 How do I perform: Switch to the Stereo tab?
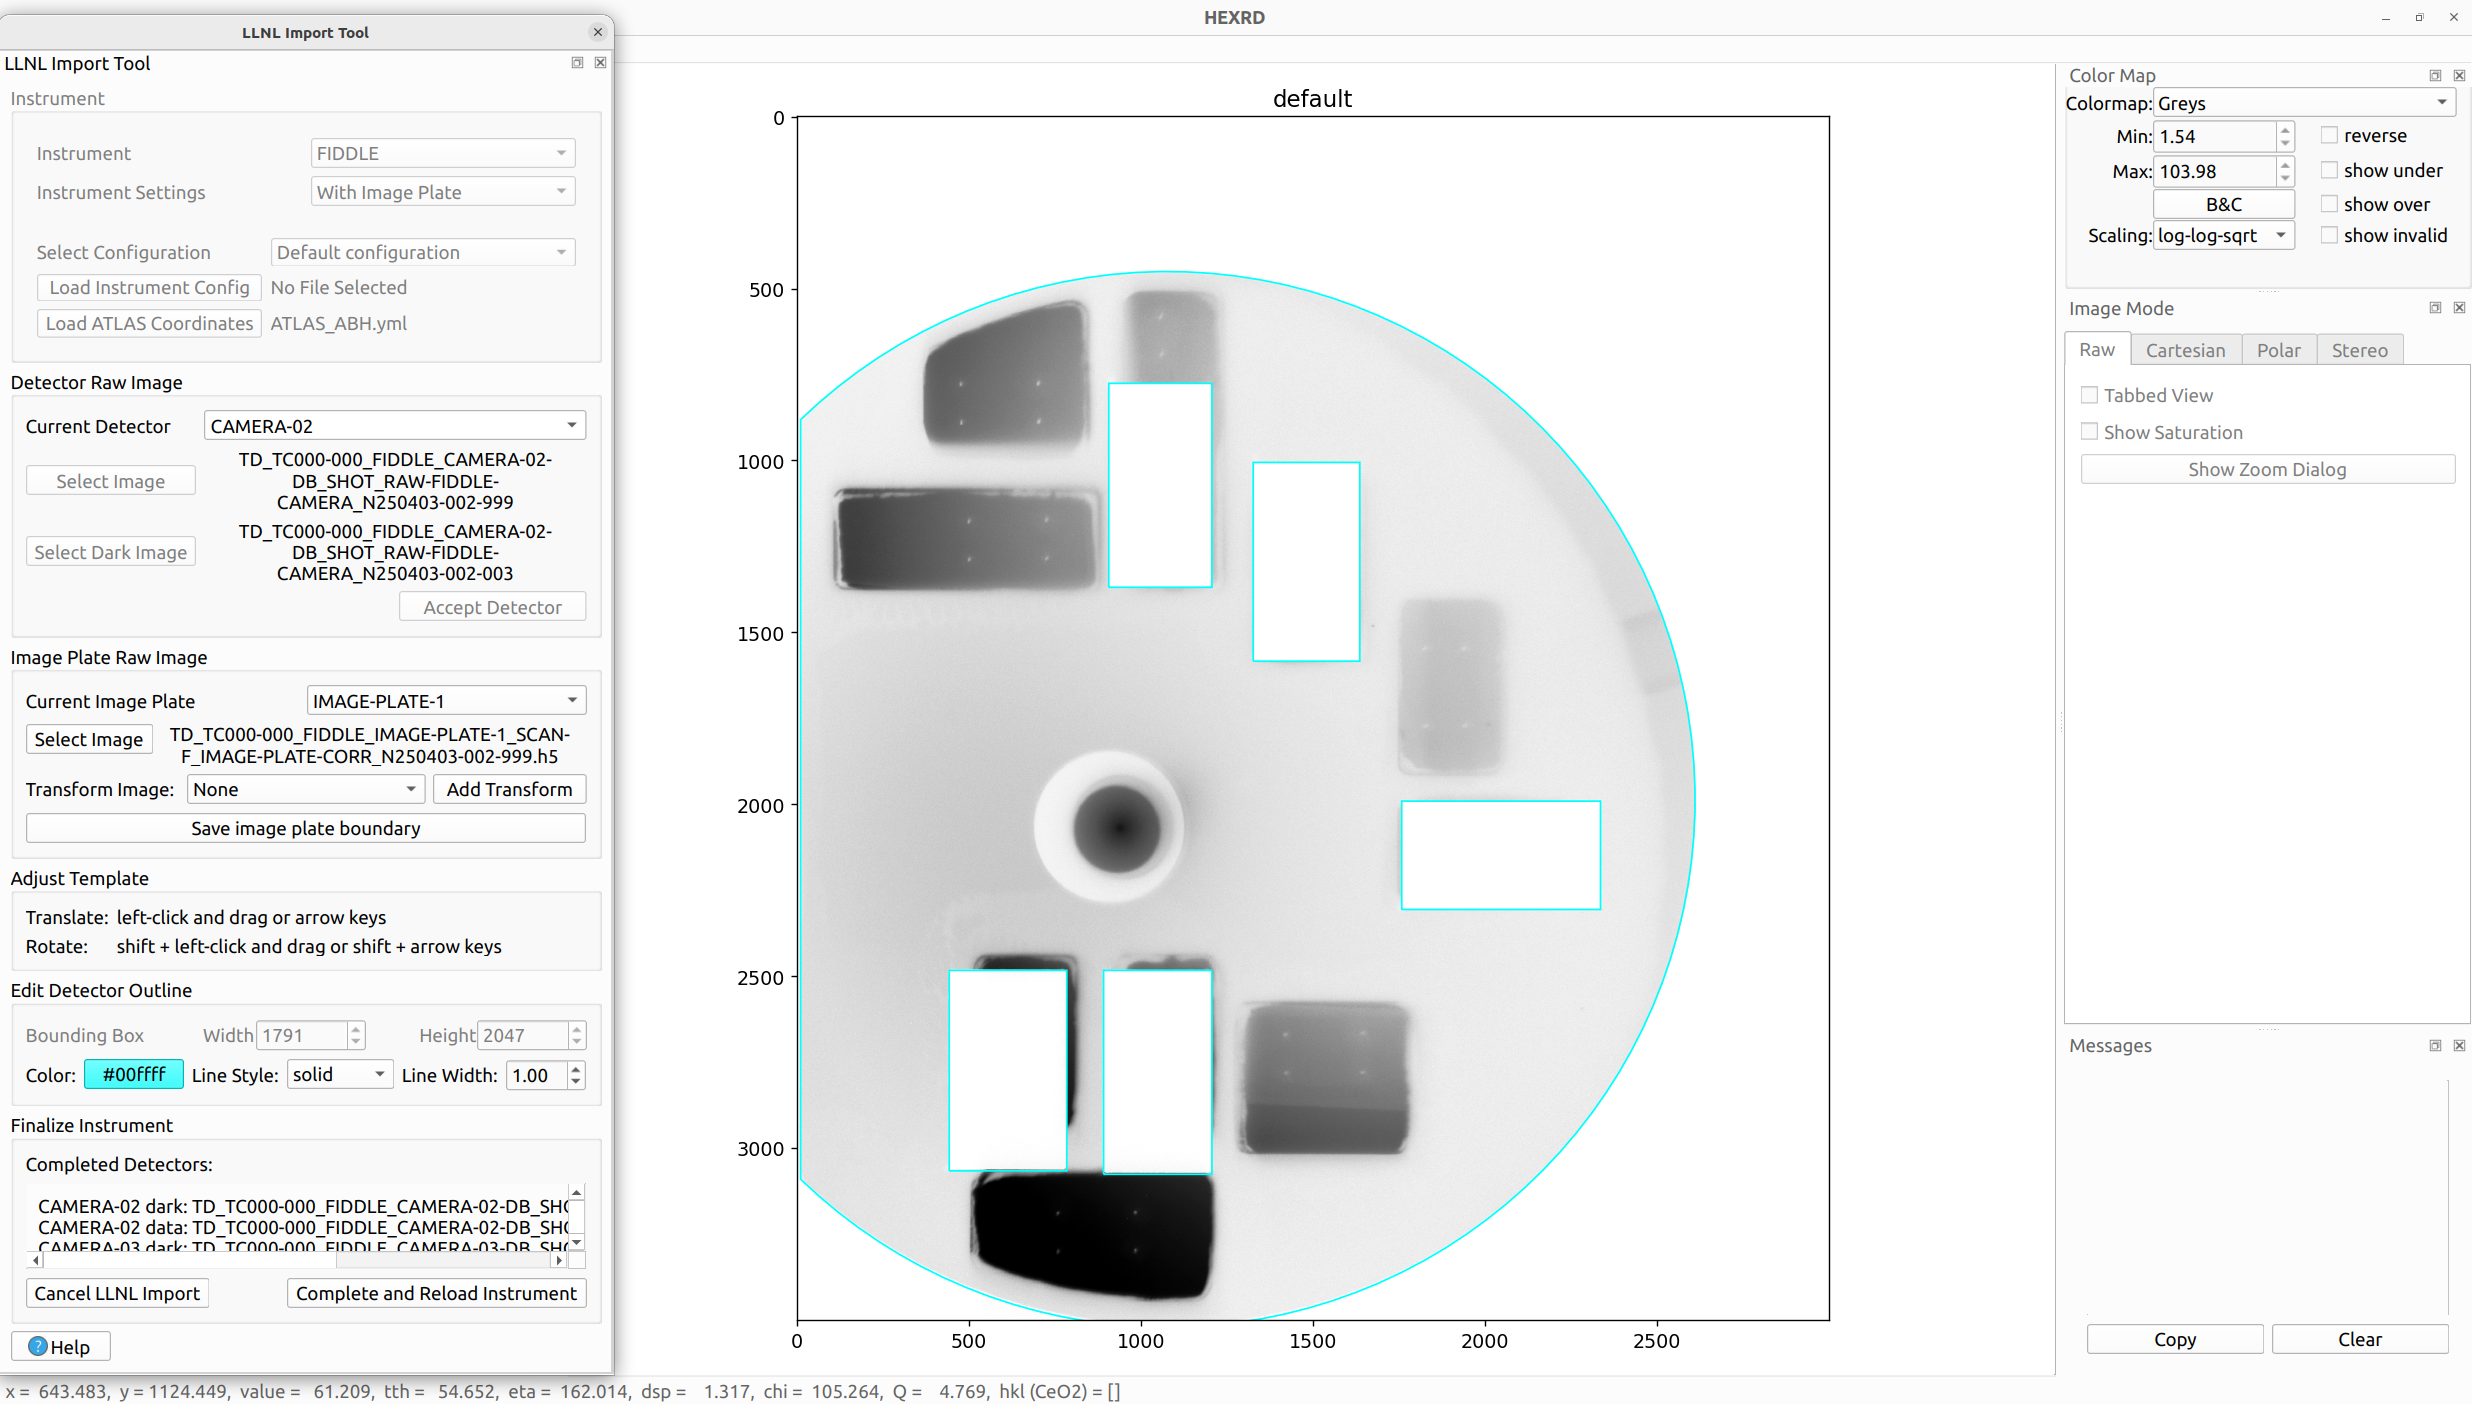point(2359,350)
